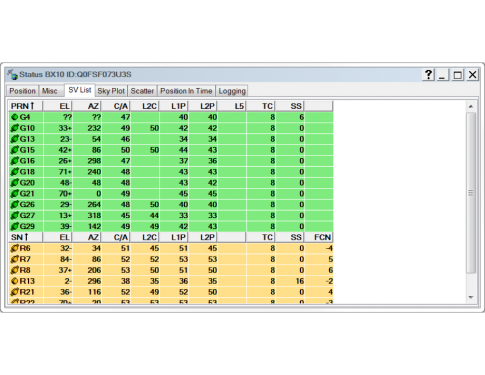Click the GLONASS satellite icon for R6
The width and height of the screenshot is (485, 375).
15,248
